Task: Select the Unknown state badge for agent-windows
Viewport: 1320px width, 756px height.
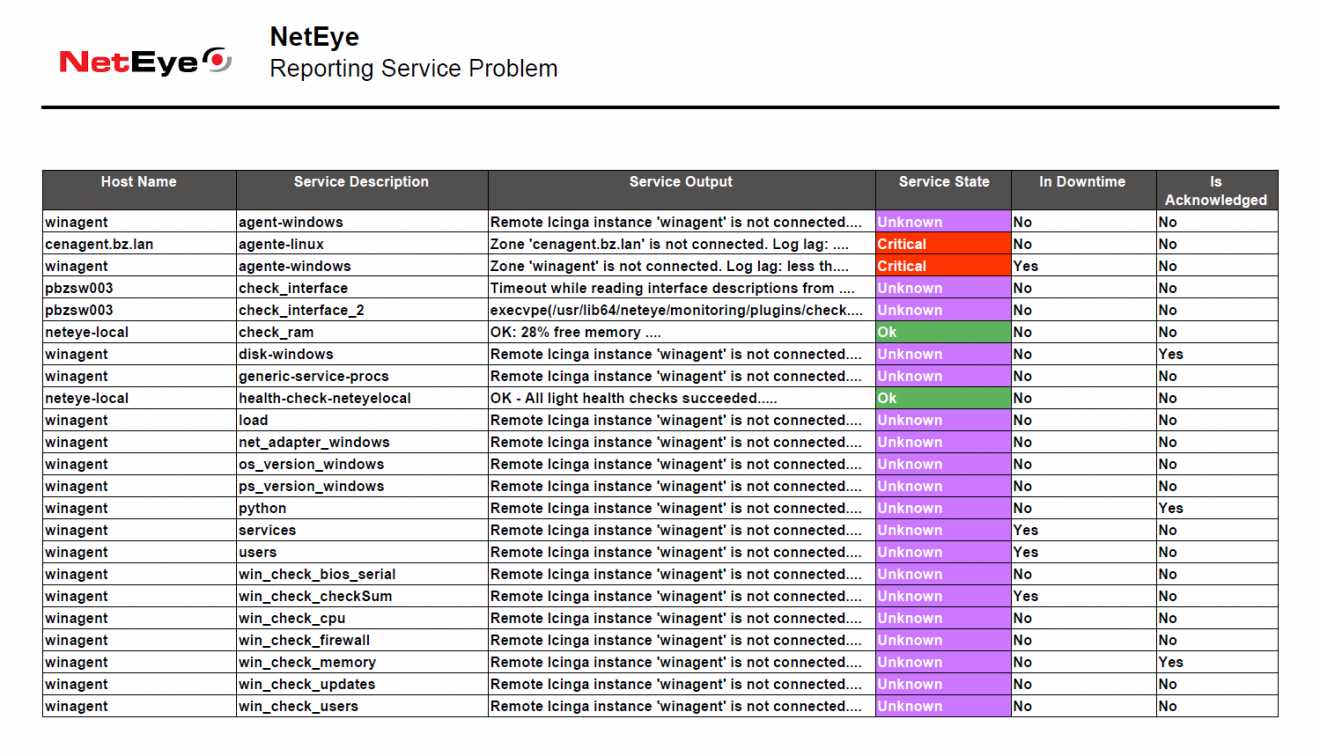Action: [941, 222]
